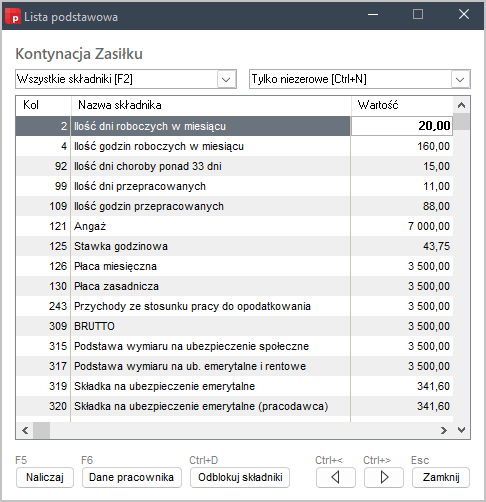Select 'Przychody ze stosunku pracy do opodatkowania'
The height and width of the screenshot is (502, 486).
click(x=234, y=306)
